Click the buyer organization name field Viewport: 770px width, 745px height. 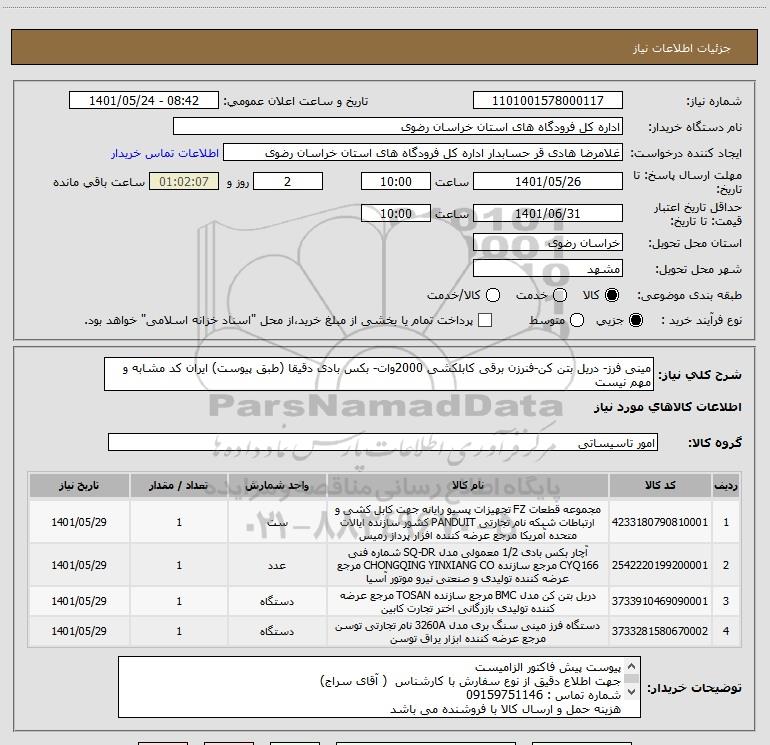pyautogui.click(x=398, y=127)
